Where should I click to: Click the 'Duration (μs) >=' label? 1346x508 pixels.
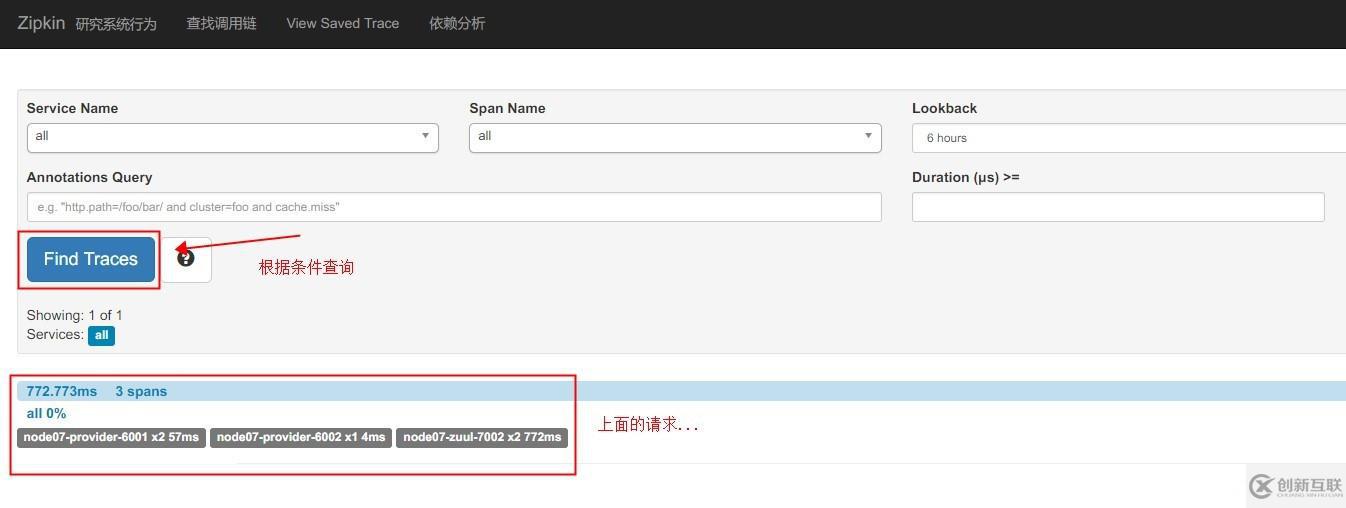coord(965,177)
